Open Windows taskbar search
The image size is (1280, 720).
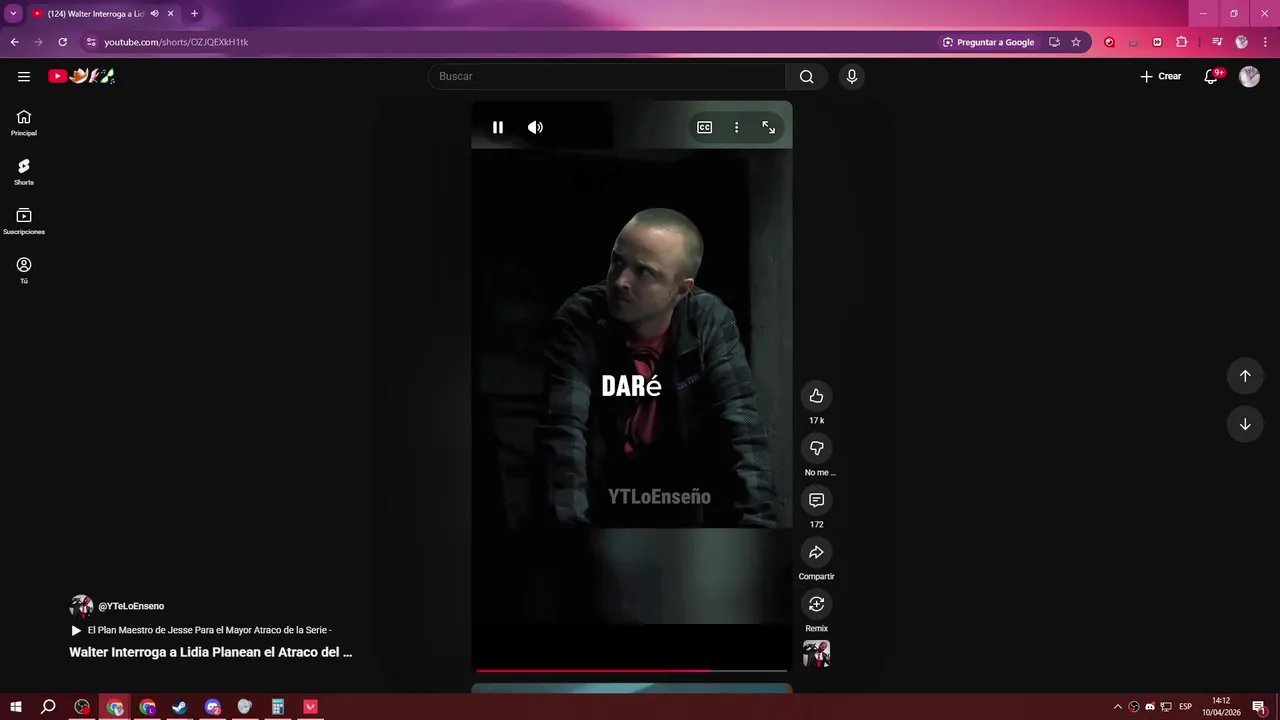tap(48, 707)
